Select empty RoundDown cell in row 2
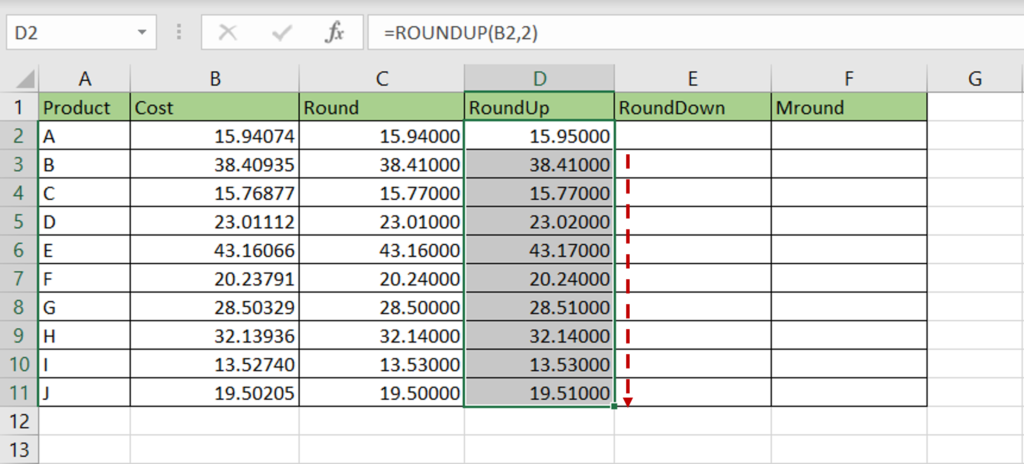The image size is (1024, 464). click(693, 136)
